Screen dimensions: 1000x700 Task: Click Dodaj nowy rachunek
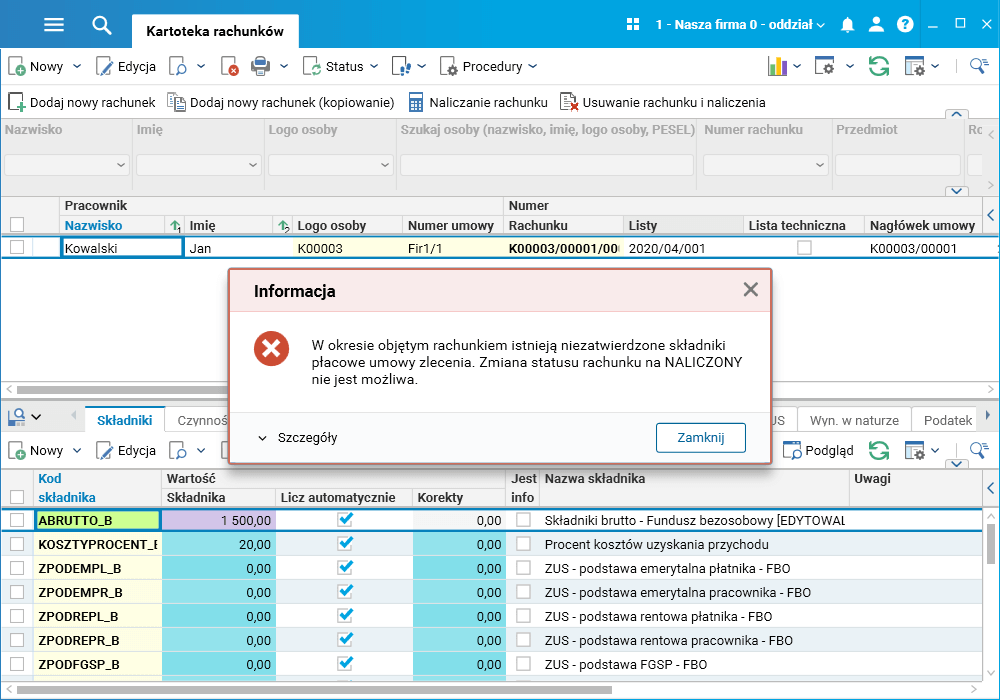pyautogui.click(x=82, y=102)
